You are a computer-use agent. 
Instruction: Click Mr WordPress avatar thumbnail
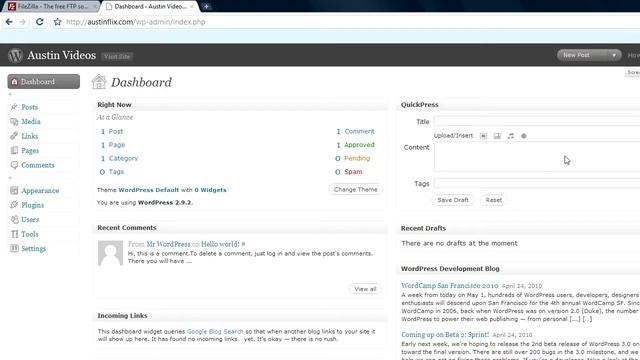[110, 253]
